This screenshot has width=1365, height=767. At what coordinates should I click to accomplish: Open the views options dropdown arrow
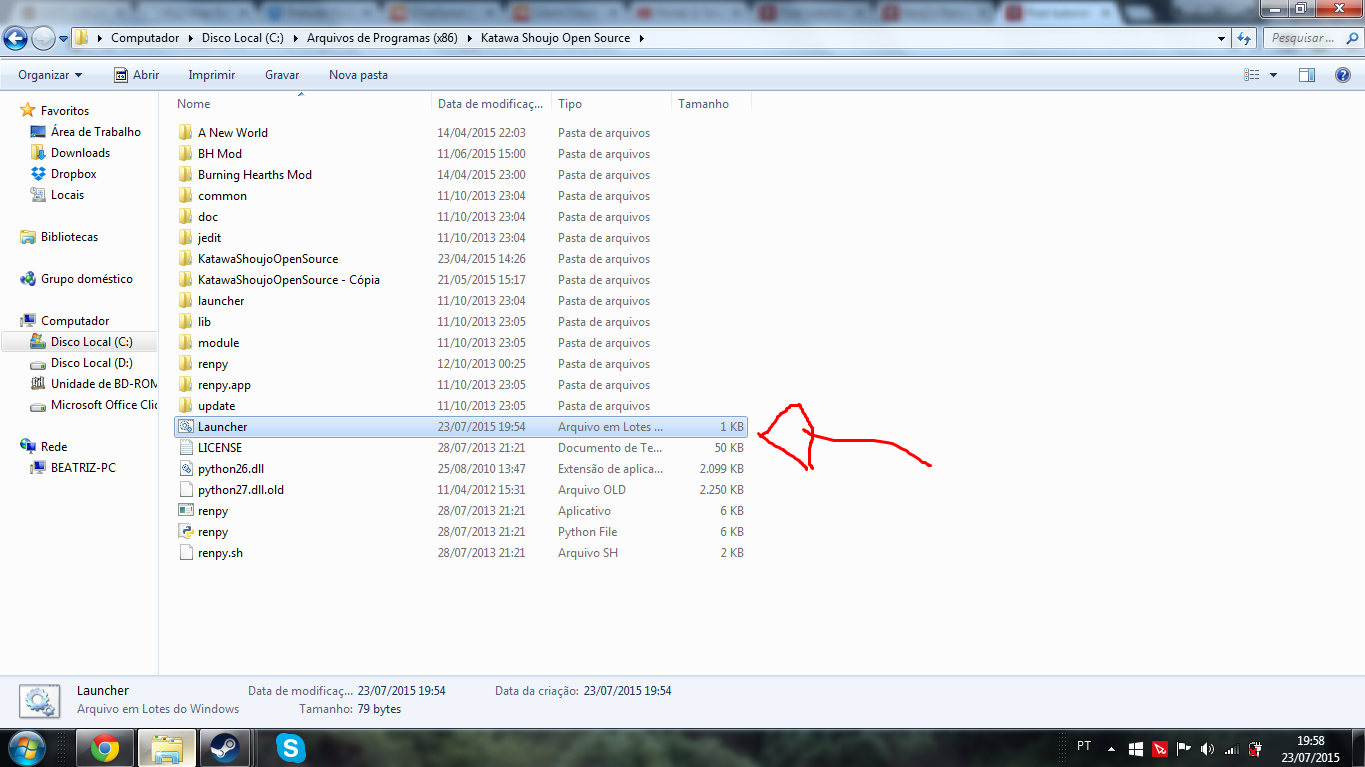1273,75
